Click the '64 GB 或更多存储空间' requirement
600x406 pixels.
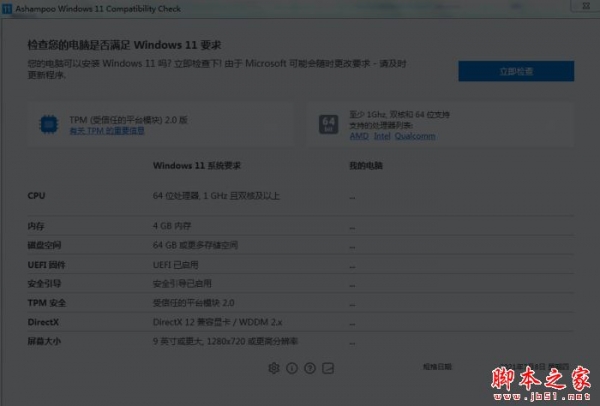point(195,245)
